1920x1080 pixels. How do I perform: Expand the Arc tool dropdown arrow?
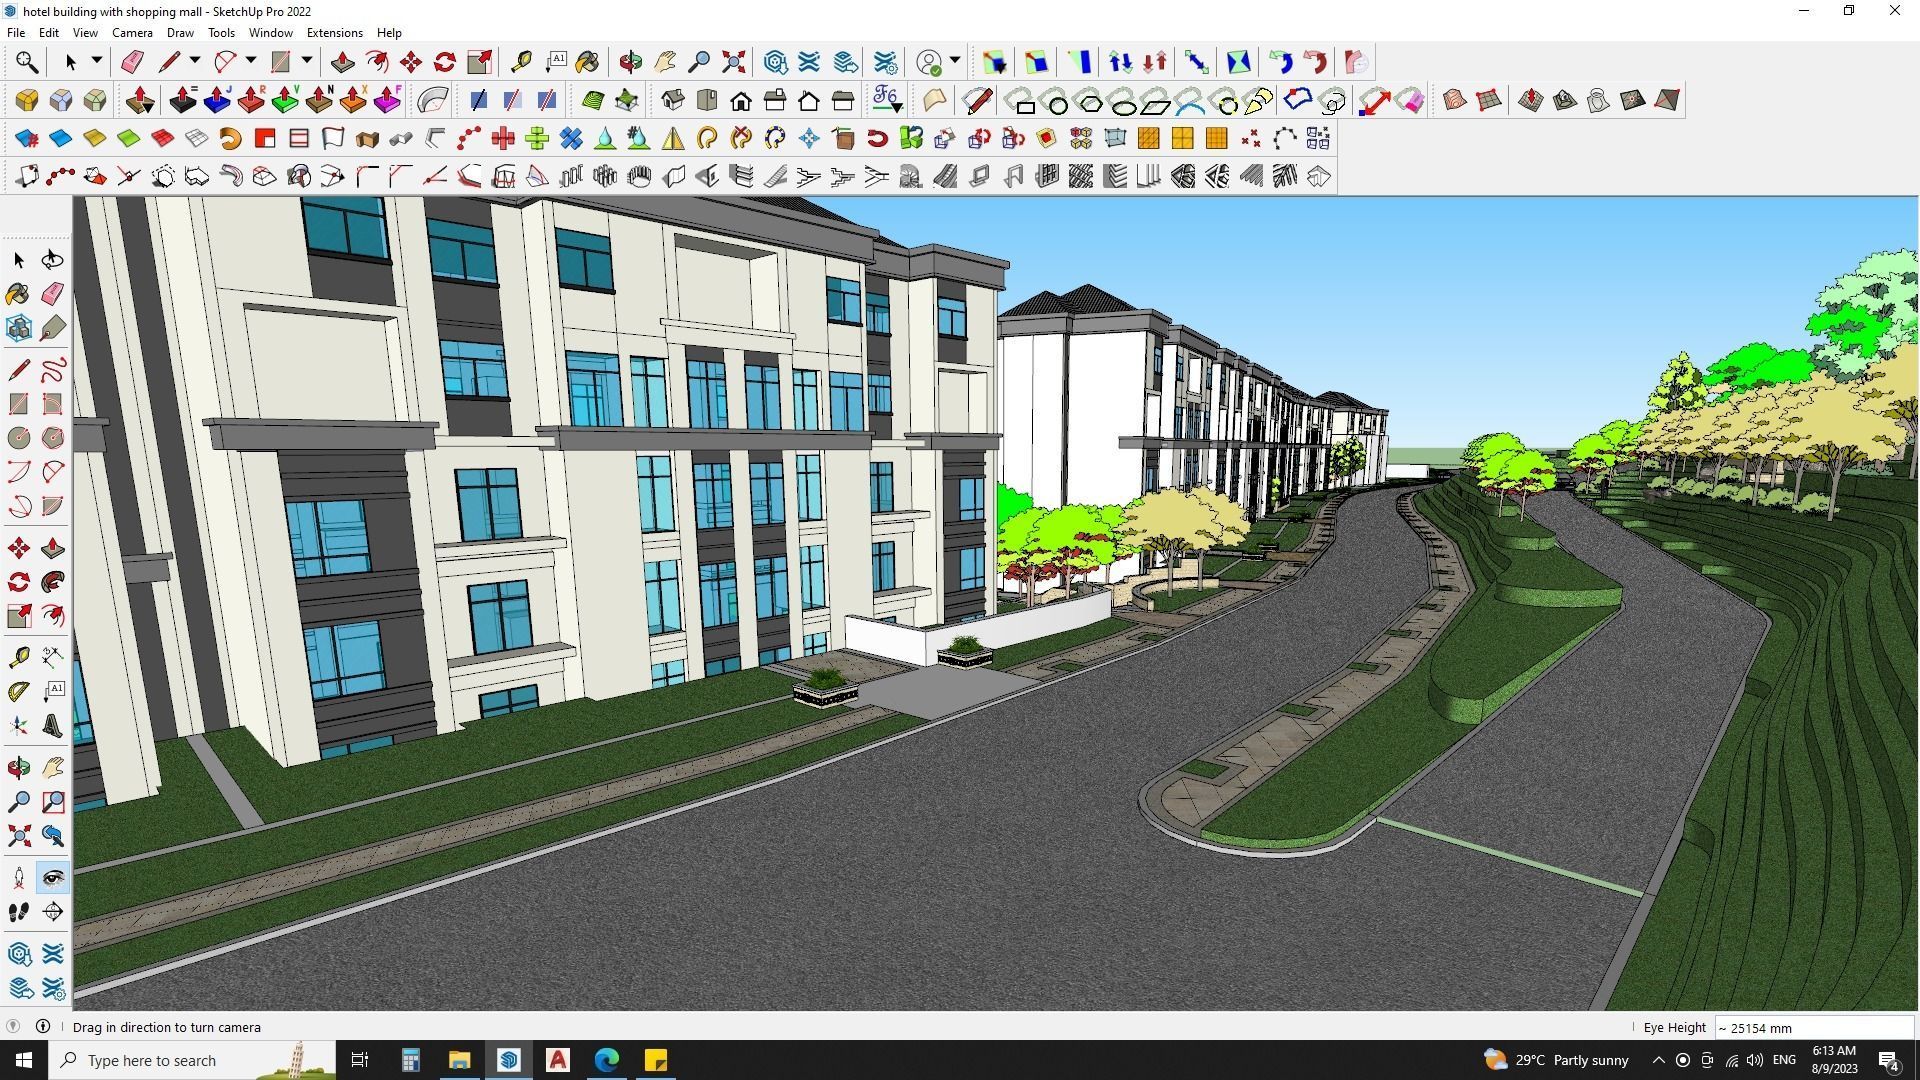pos(250,61)
